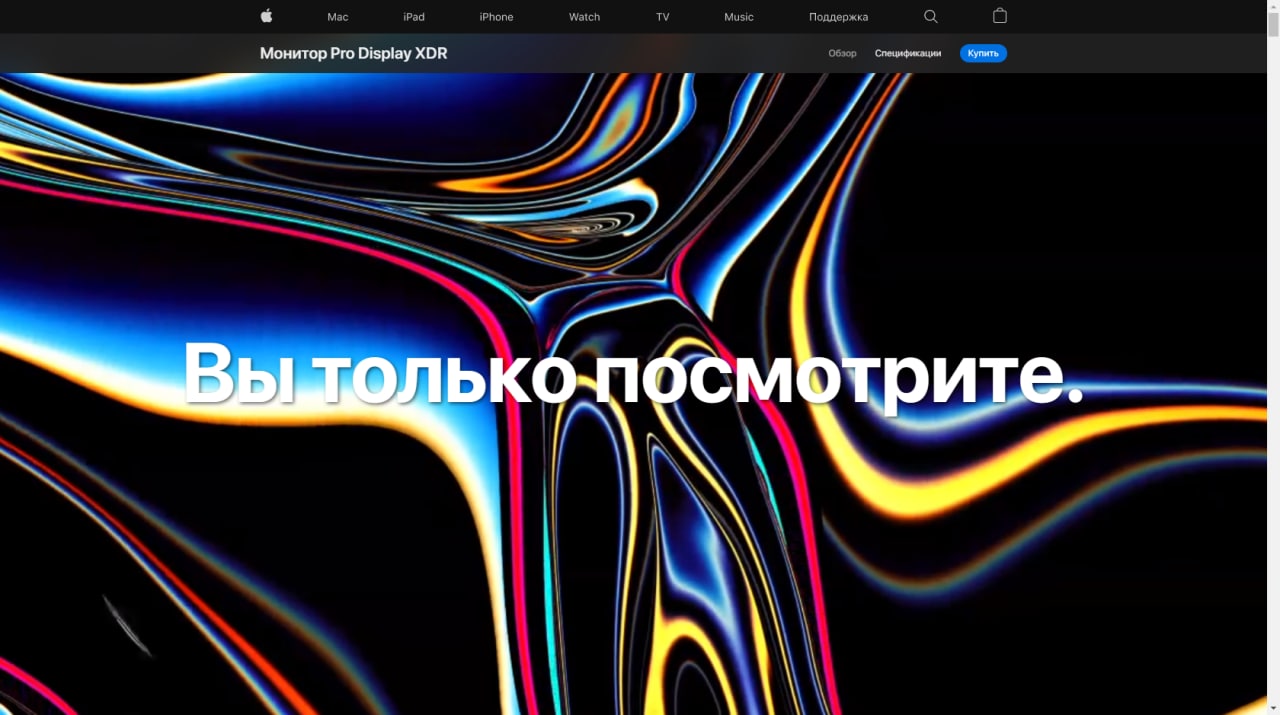
Task: Click the Вы только посмотрите headline
Action: point(633,374)
